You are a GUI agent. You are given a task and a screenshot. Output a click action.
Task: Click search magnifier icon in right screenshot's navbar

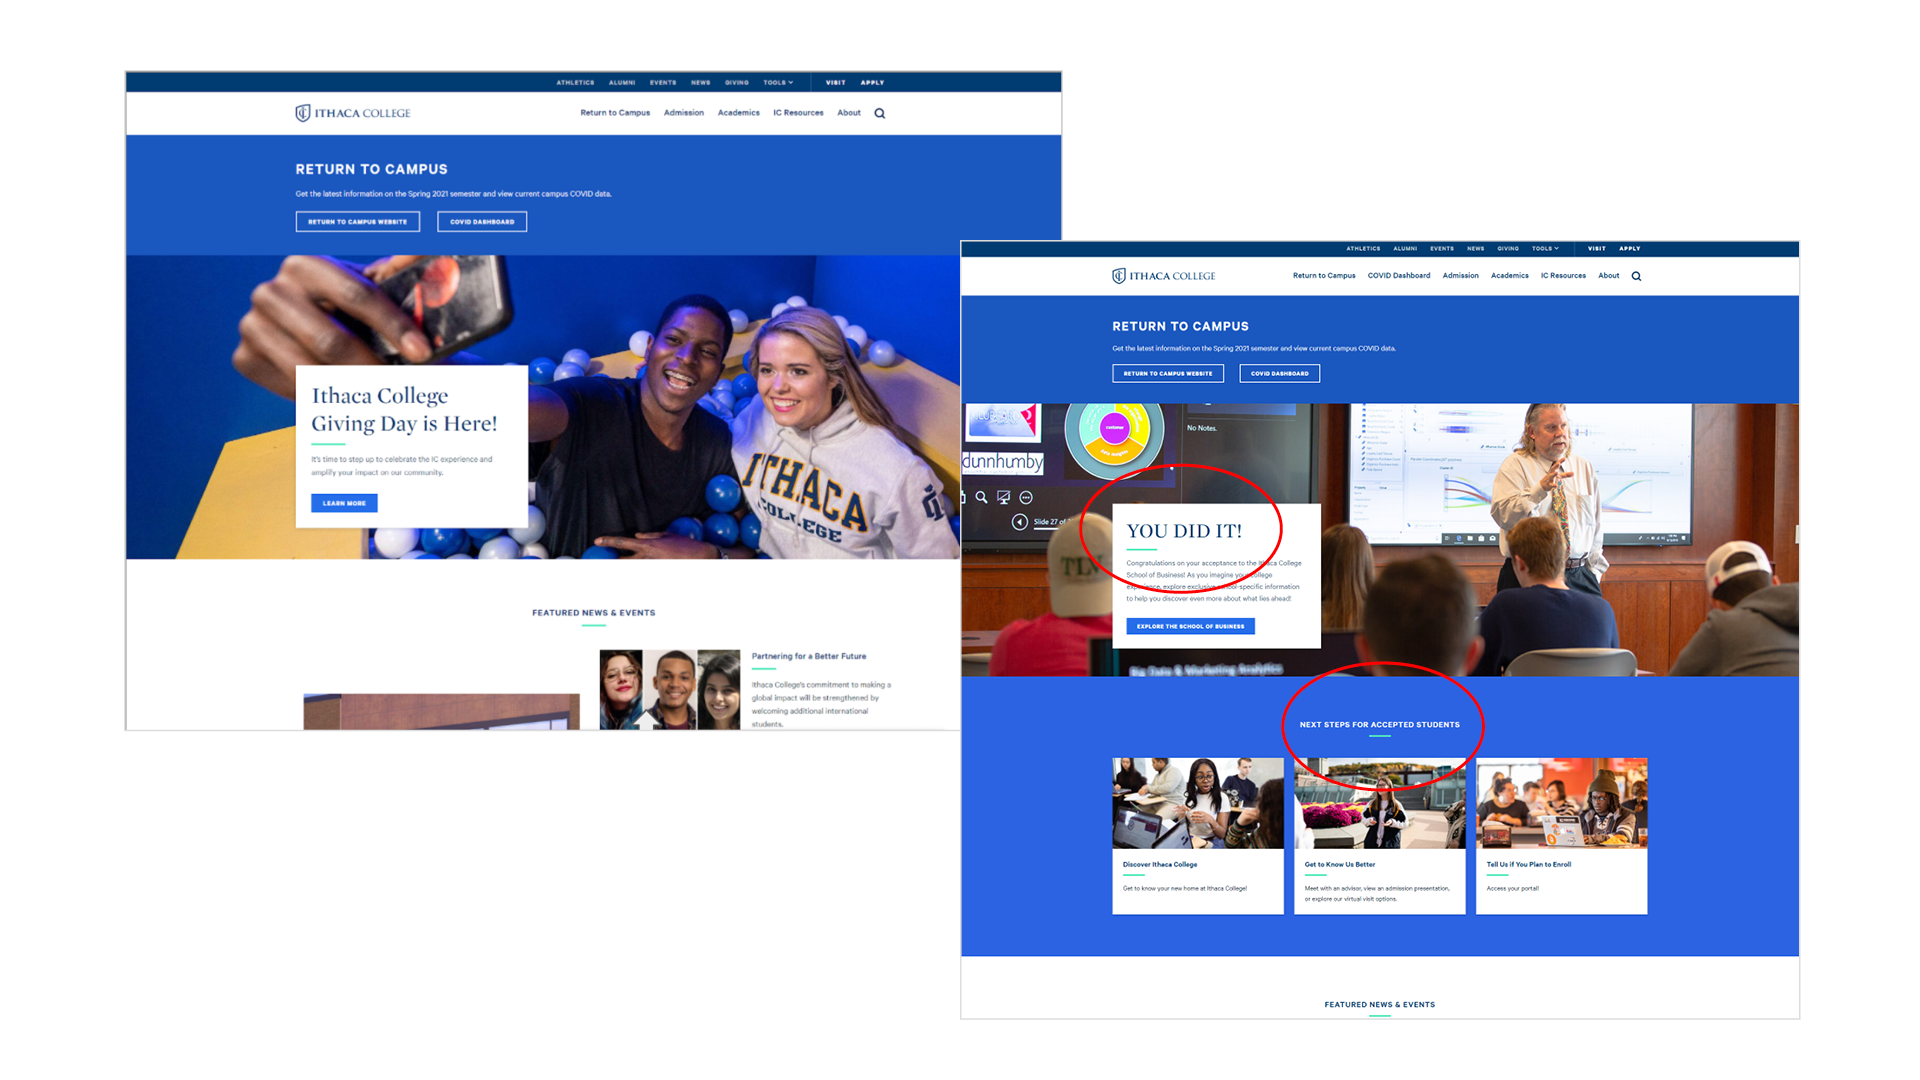pyautogui.click(x=1636, y=276)
